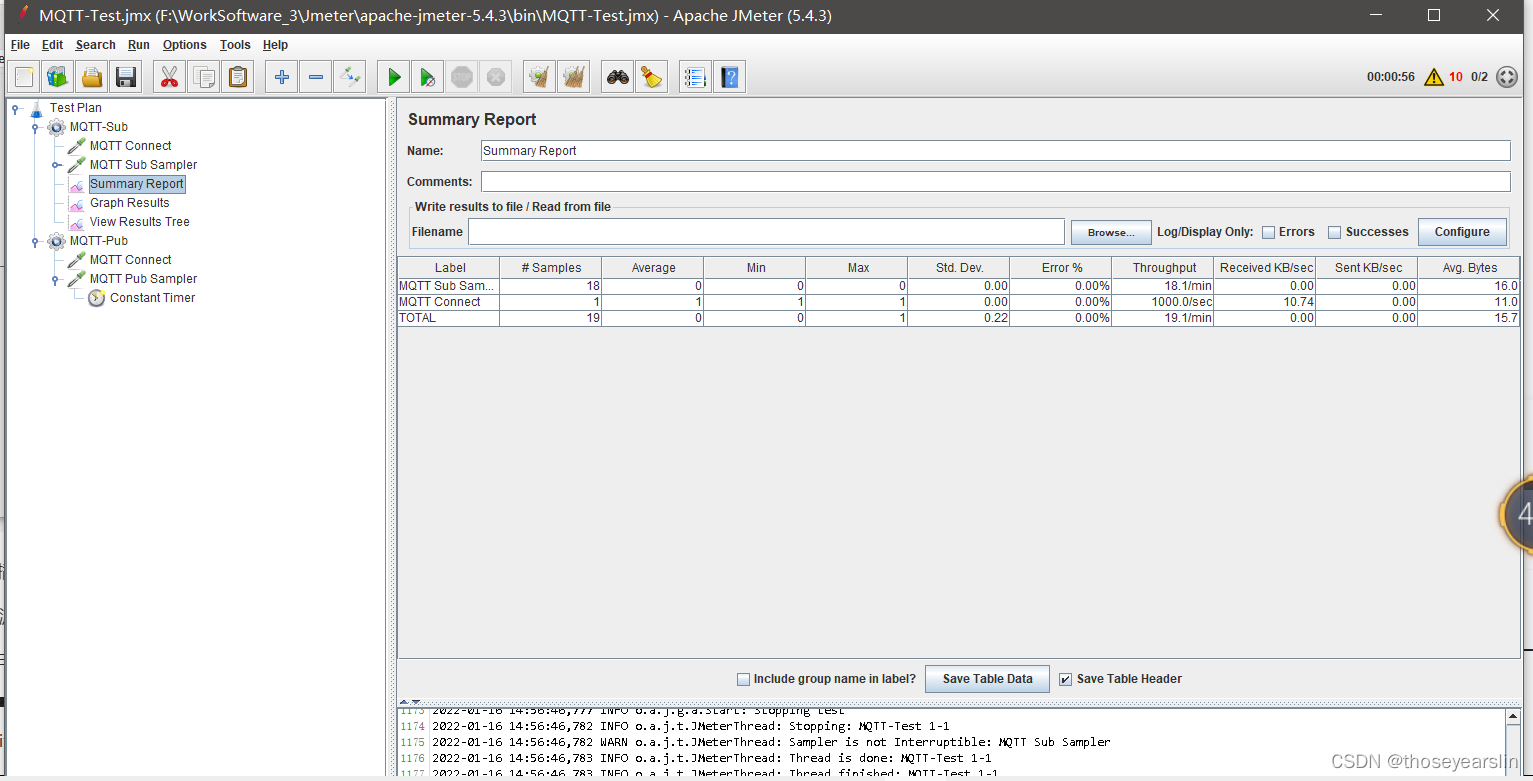The image size is (1533, 781).
Task: Enable the Errors only checkbox
Action: 1268,232
